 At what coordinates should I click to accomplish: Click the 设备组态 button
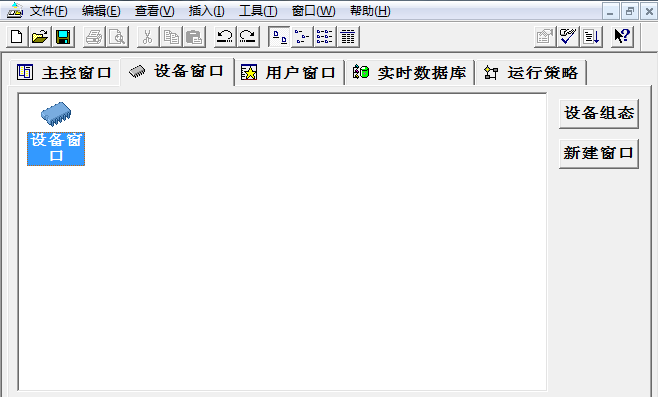(x=599, y=113)
